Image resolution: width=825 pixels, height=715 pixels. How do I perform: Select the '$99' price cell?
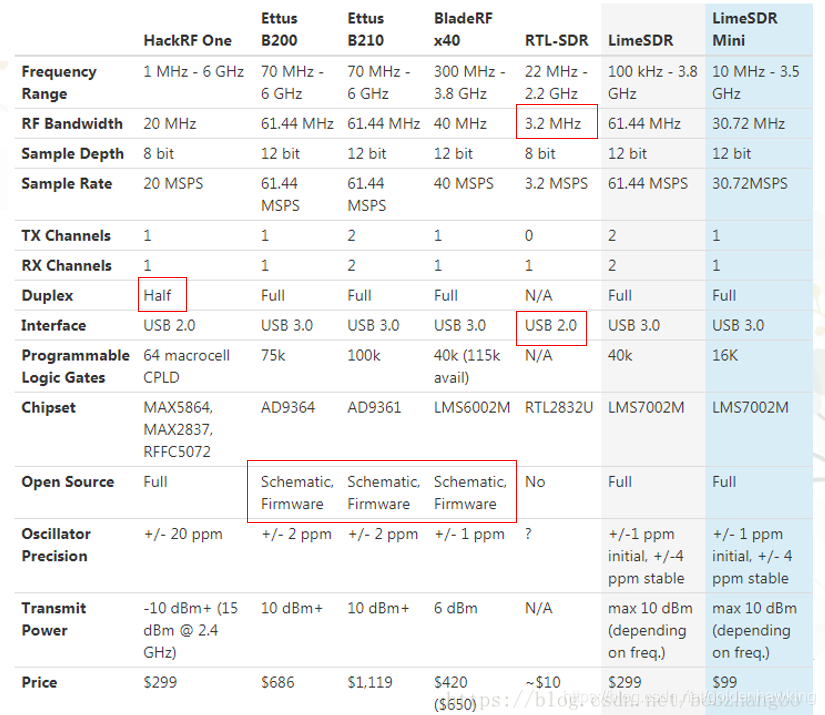tap(725, 683)
